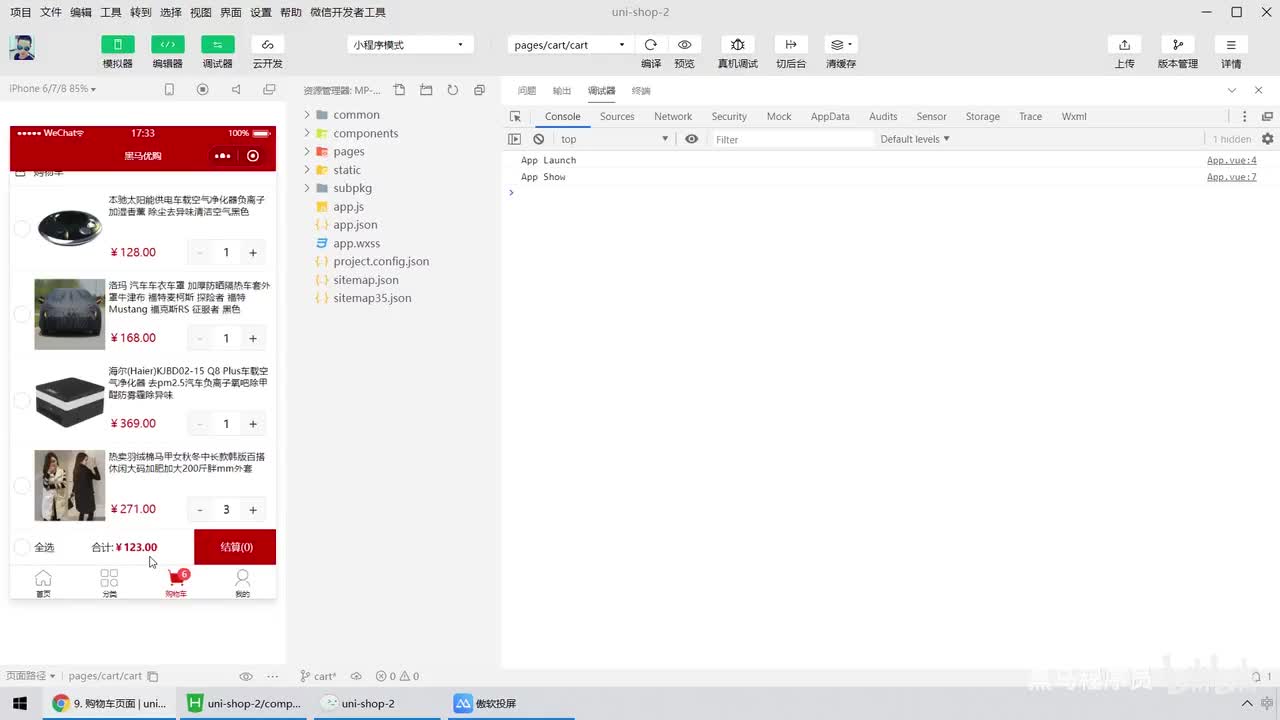The height and width of the screenshot is (720, 1280).
Task: Click the 切后台 switch-to-background icon
Action: [791, 45]
